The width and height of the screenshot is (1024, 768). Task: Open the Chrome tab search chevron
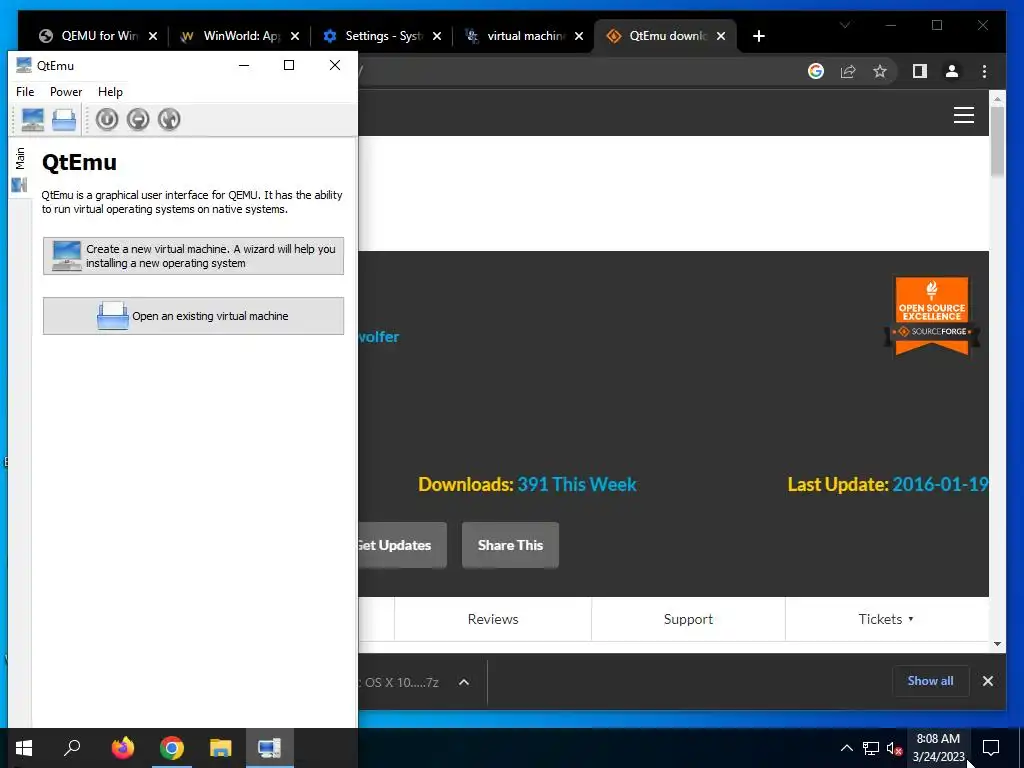pos(844,25)
